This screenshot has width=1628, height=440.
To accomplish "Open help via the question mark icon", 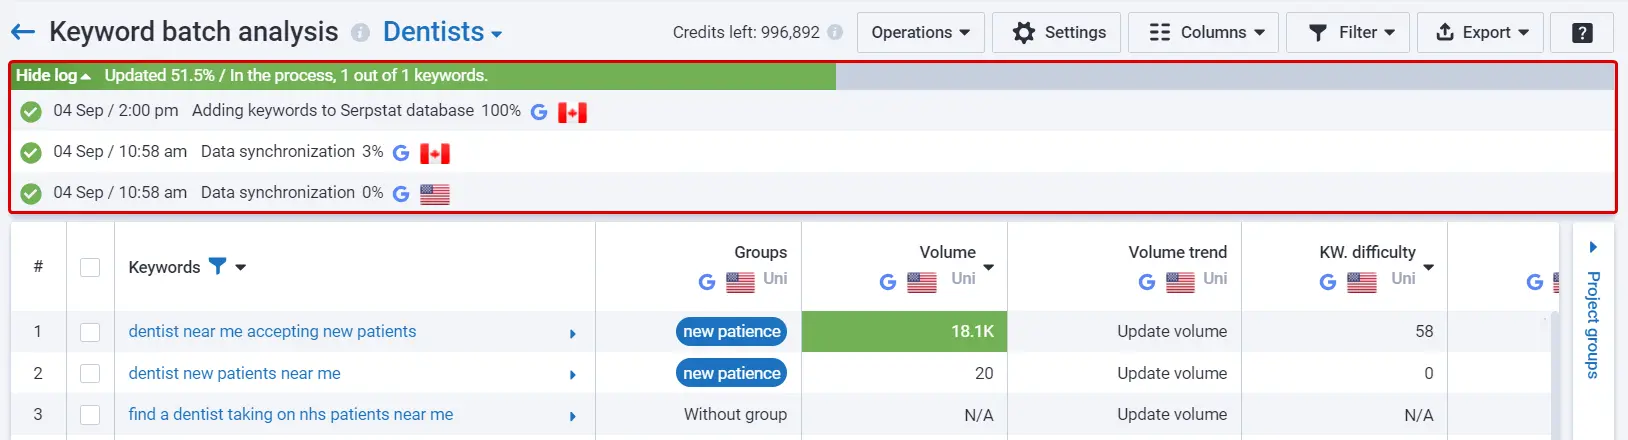I will (1582, 33).
